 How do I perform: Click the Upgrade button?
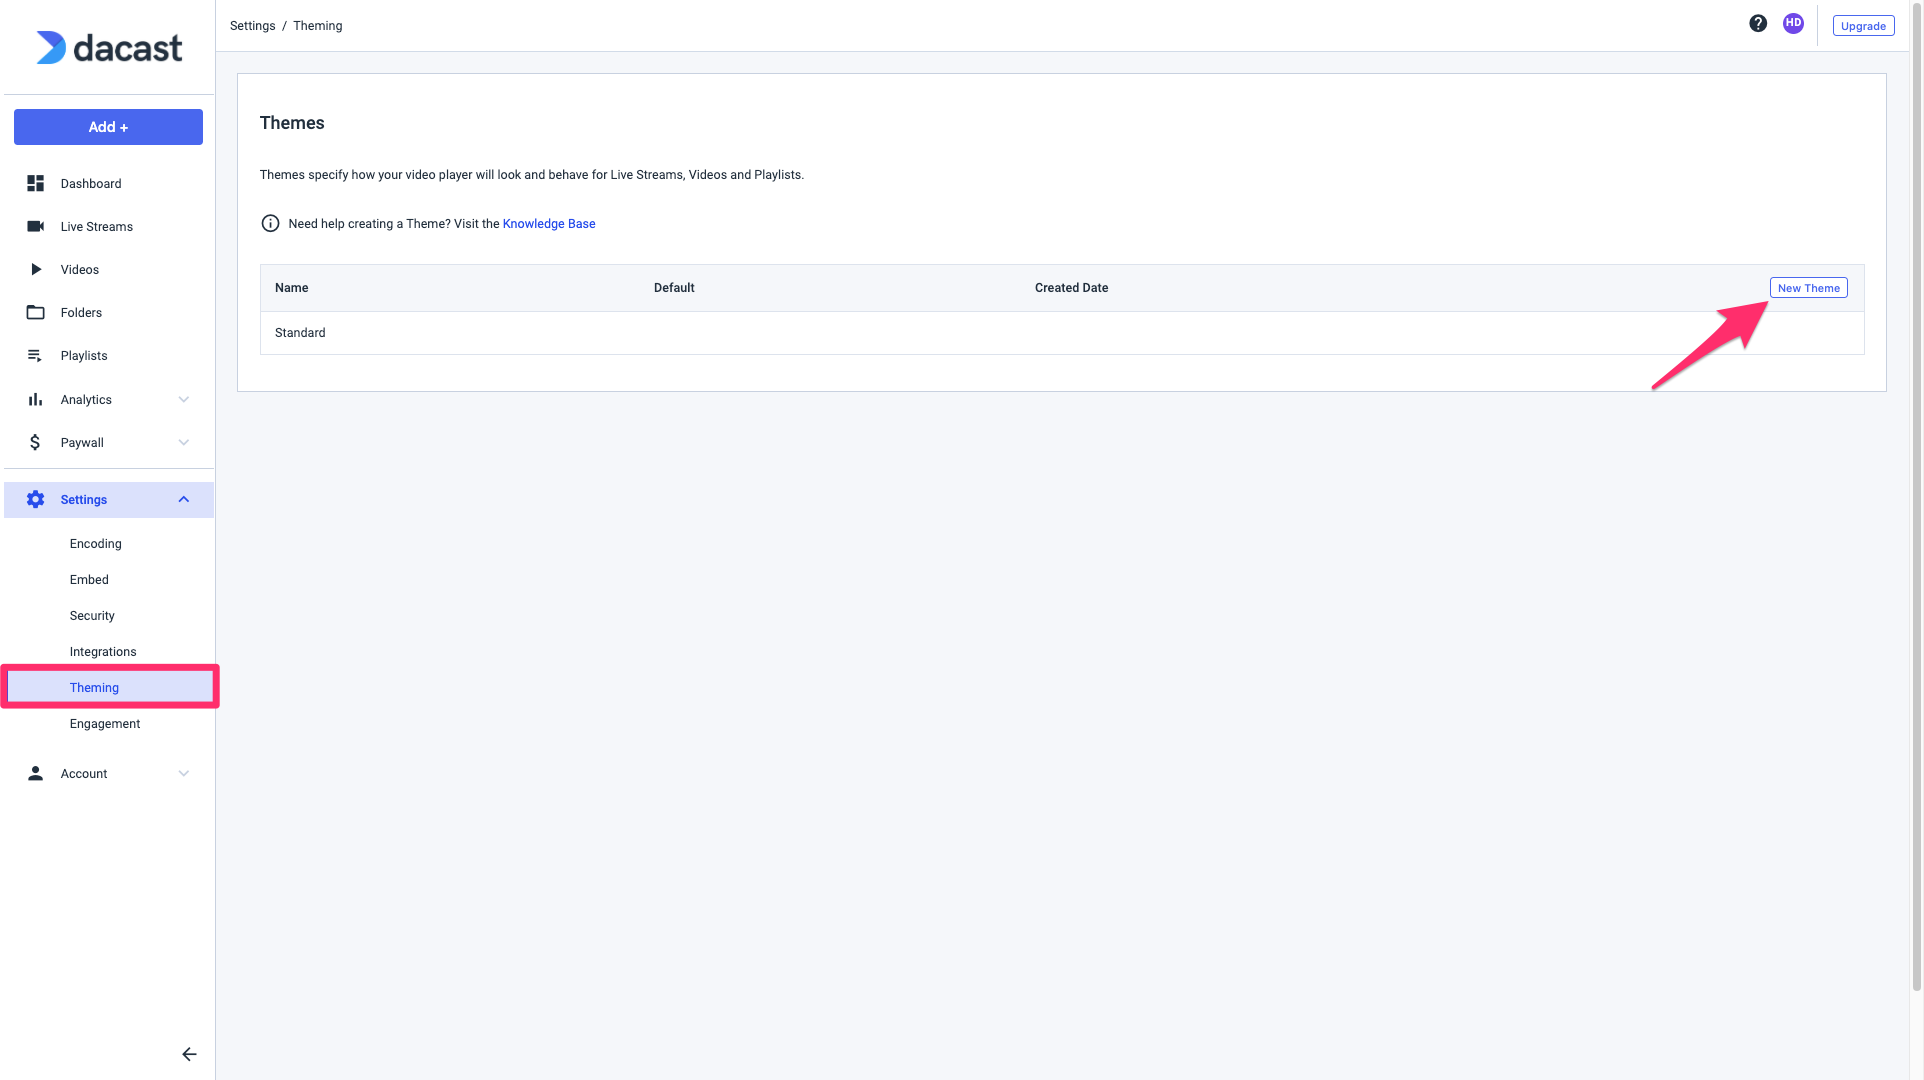tap(1863, 24)
